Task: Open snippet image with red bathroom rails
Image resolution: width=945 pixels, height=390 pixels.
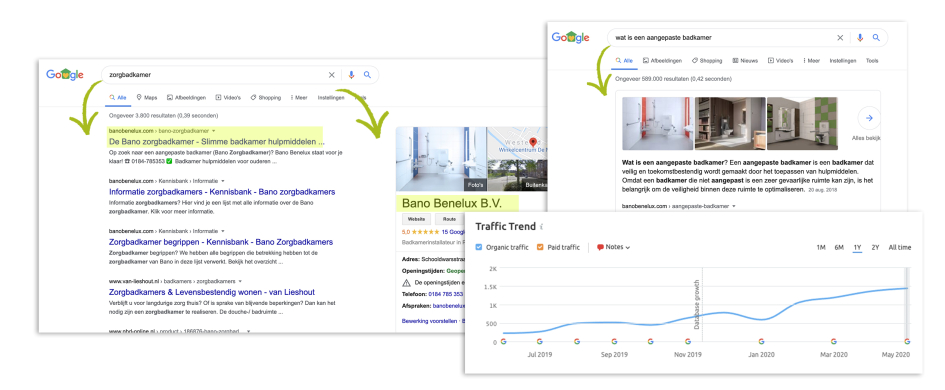Action: [x=658, y=123]
